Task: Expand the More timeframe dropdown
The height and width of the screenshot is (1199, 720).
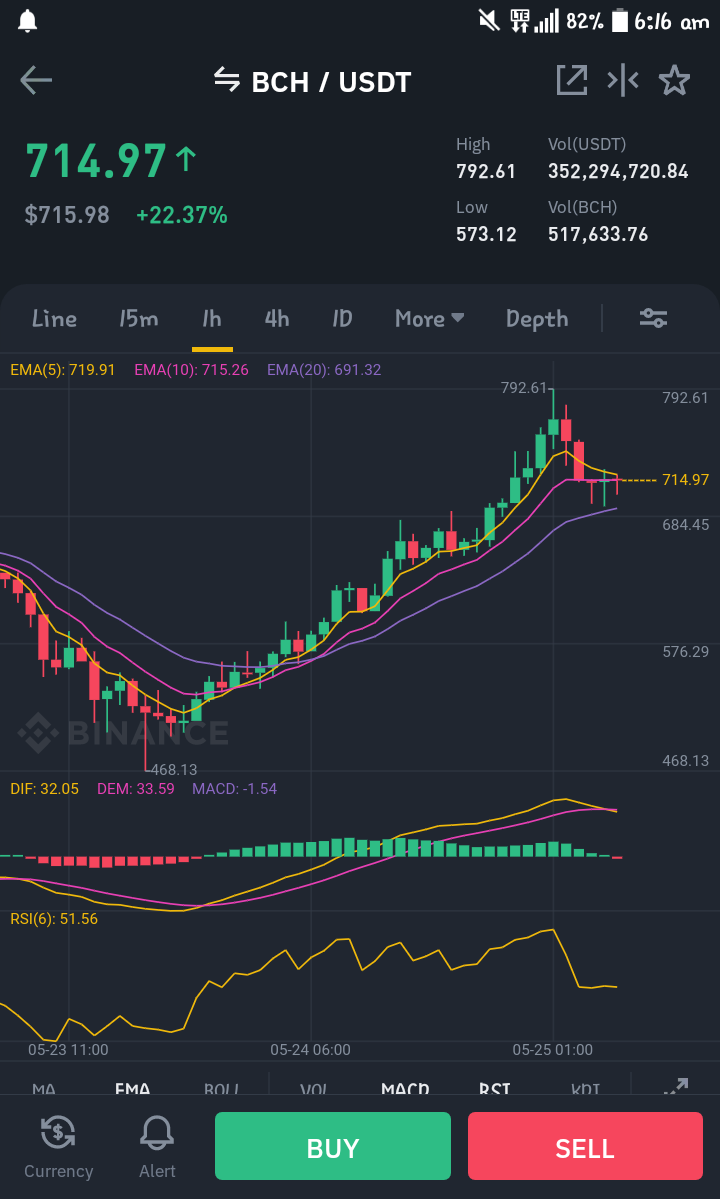Action: [430, 318]
